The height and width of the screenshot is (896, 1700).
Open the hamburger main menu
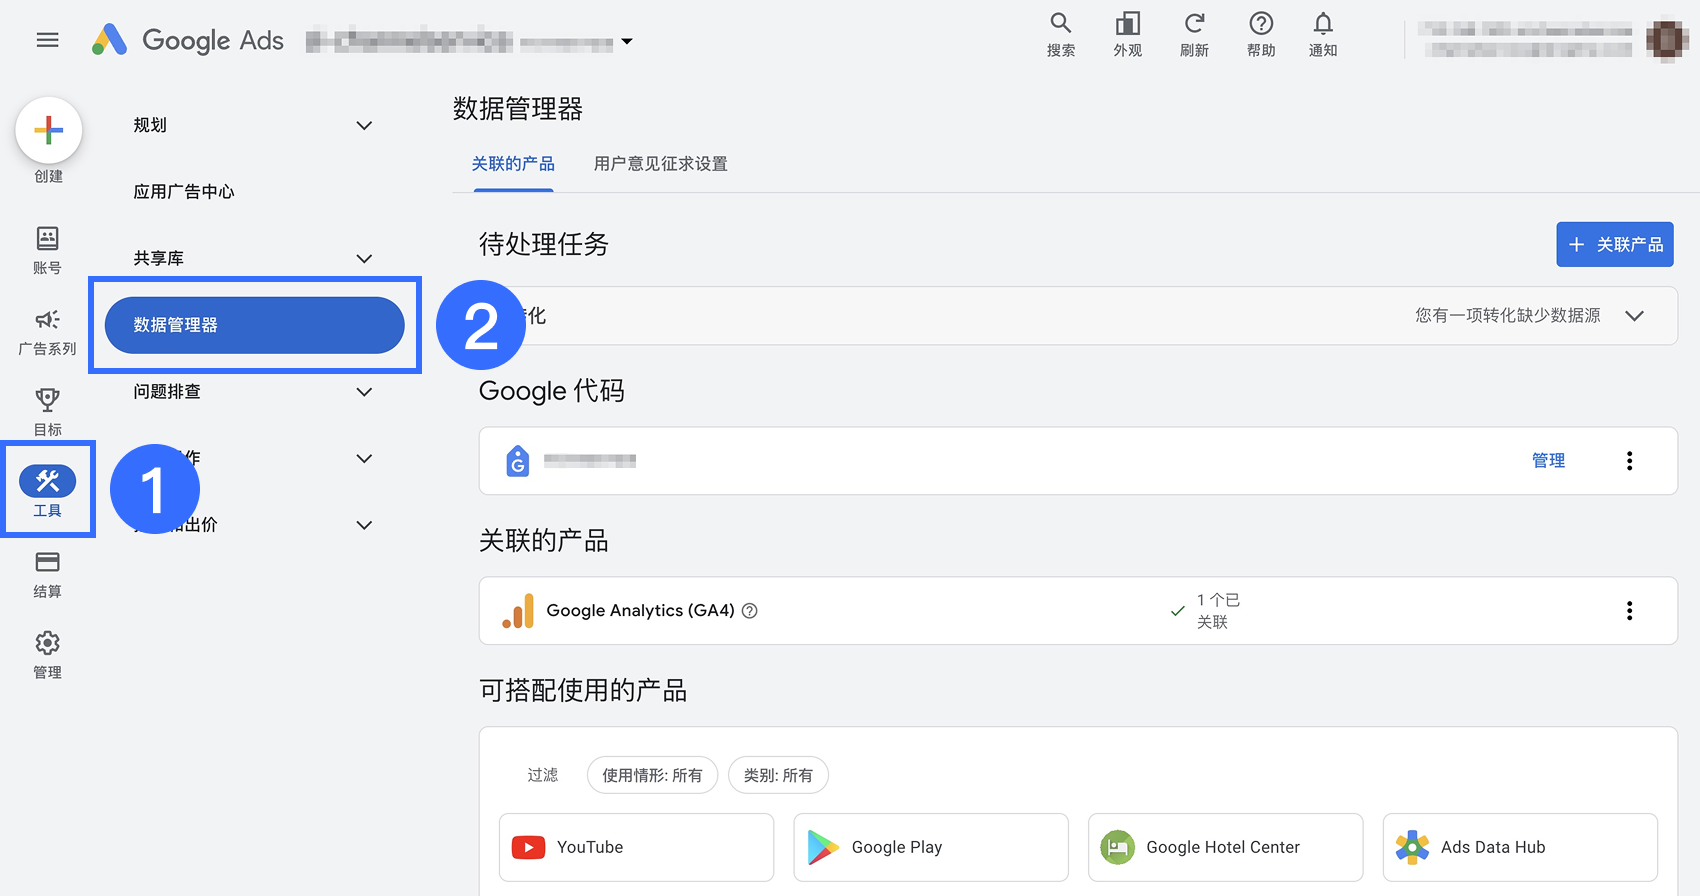47,40
